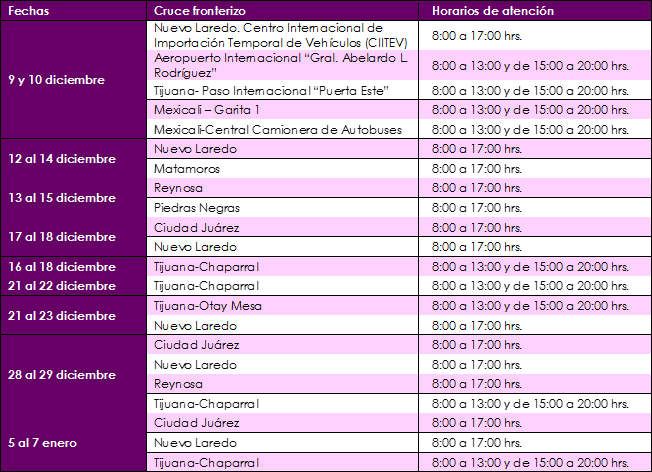The image size is (652, 472).
Task: Click the 'Horarios de atención' column header
Action: click(x=535, y=10)
